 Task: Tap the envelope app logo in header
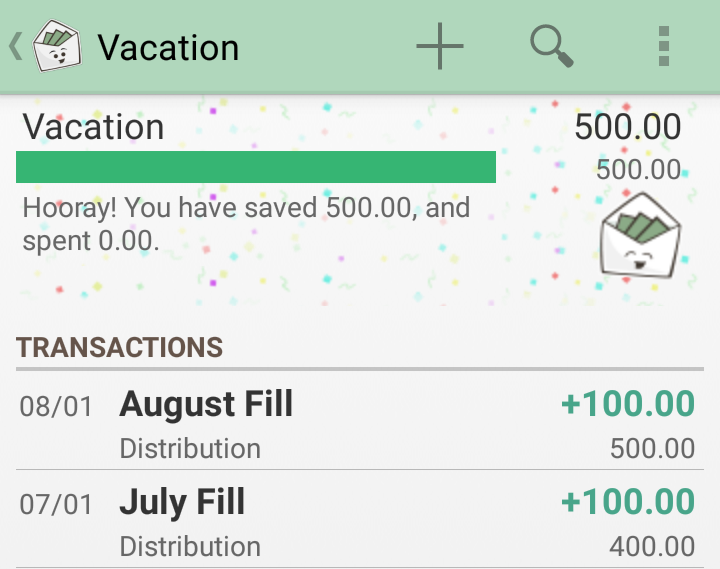tap(57, 45)
